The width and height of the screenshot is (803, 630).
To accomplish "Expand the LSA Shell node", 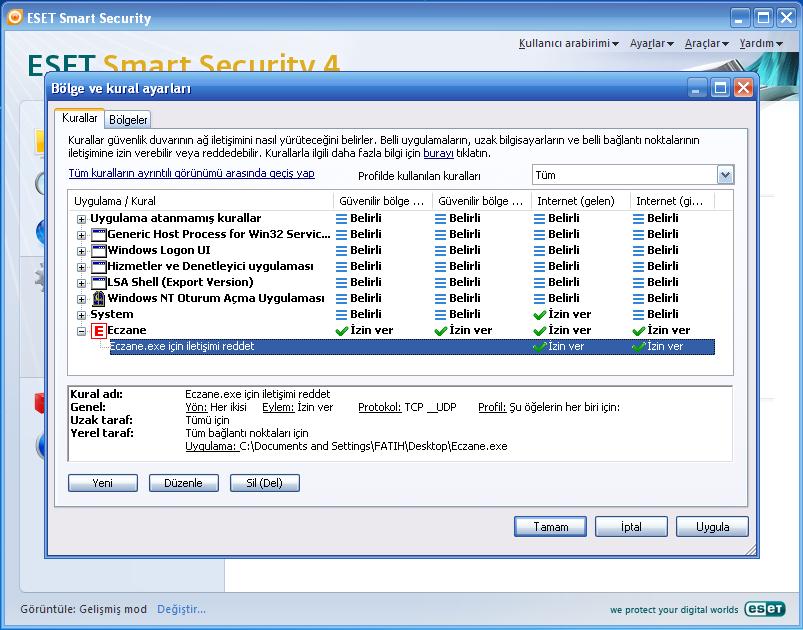I will click(x=81, y=283).
